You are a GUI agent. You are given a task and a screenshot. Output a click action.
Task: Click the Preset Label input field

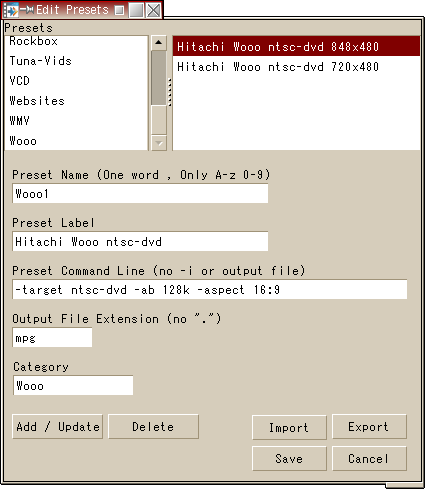(x=140, y=242)
